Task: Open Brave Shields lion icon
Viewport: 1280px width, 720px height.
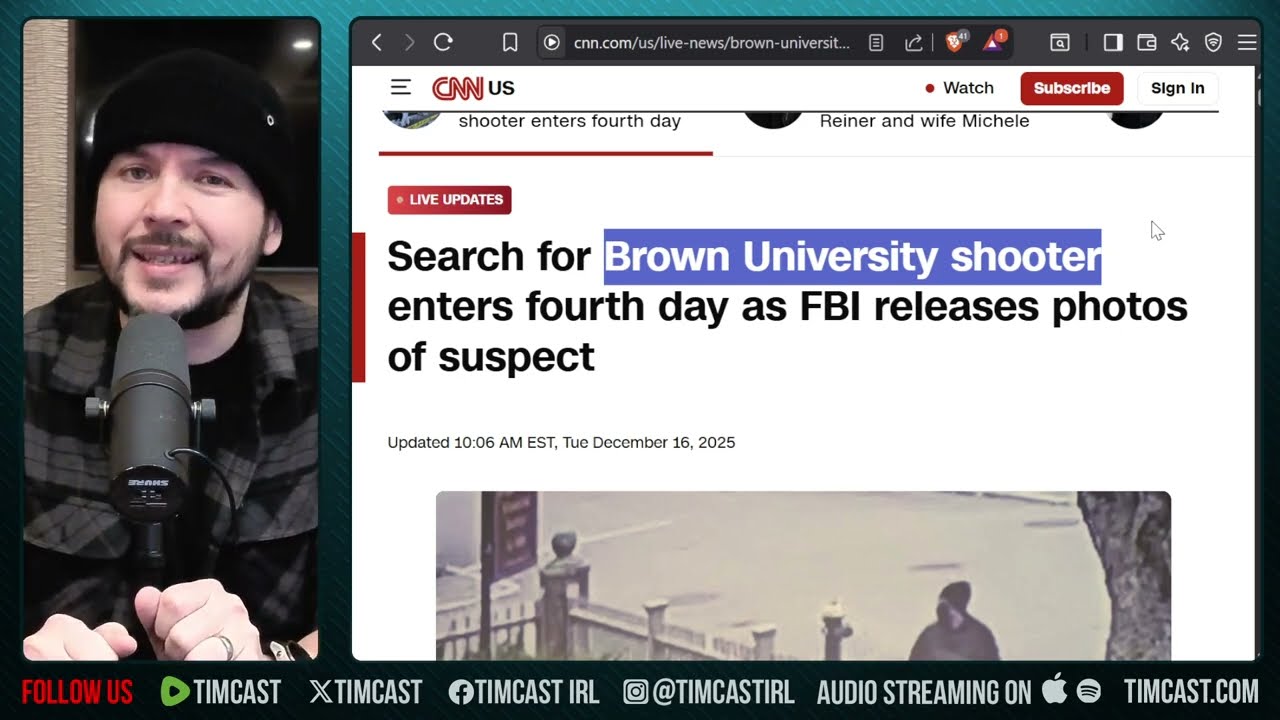Action: tap(956, 42)
